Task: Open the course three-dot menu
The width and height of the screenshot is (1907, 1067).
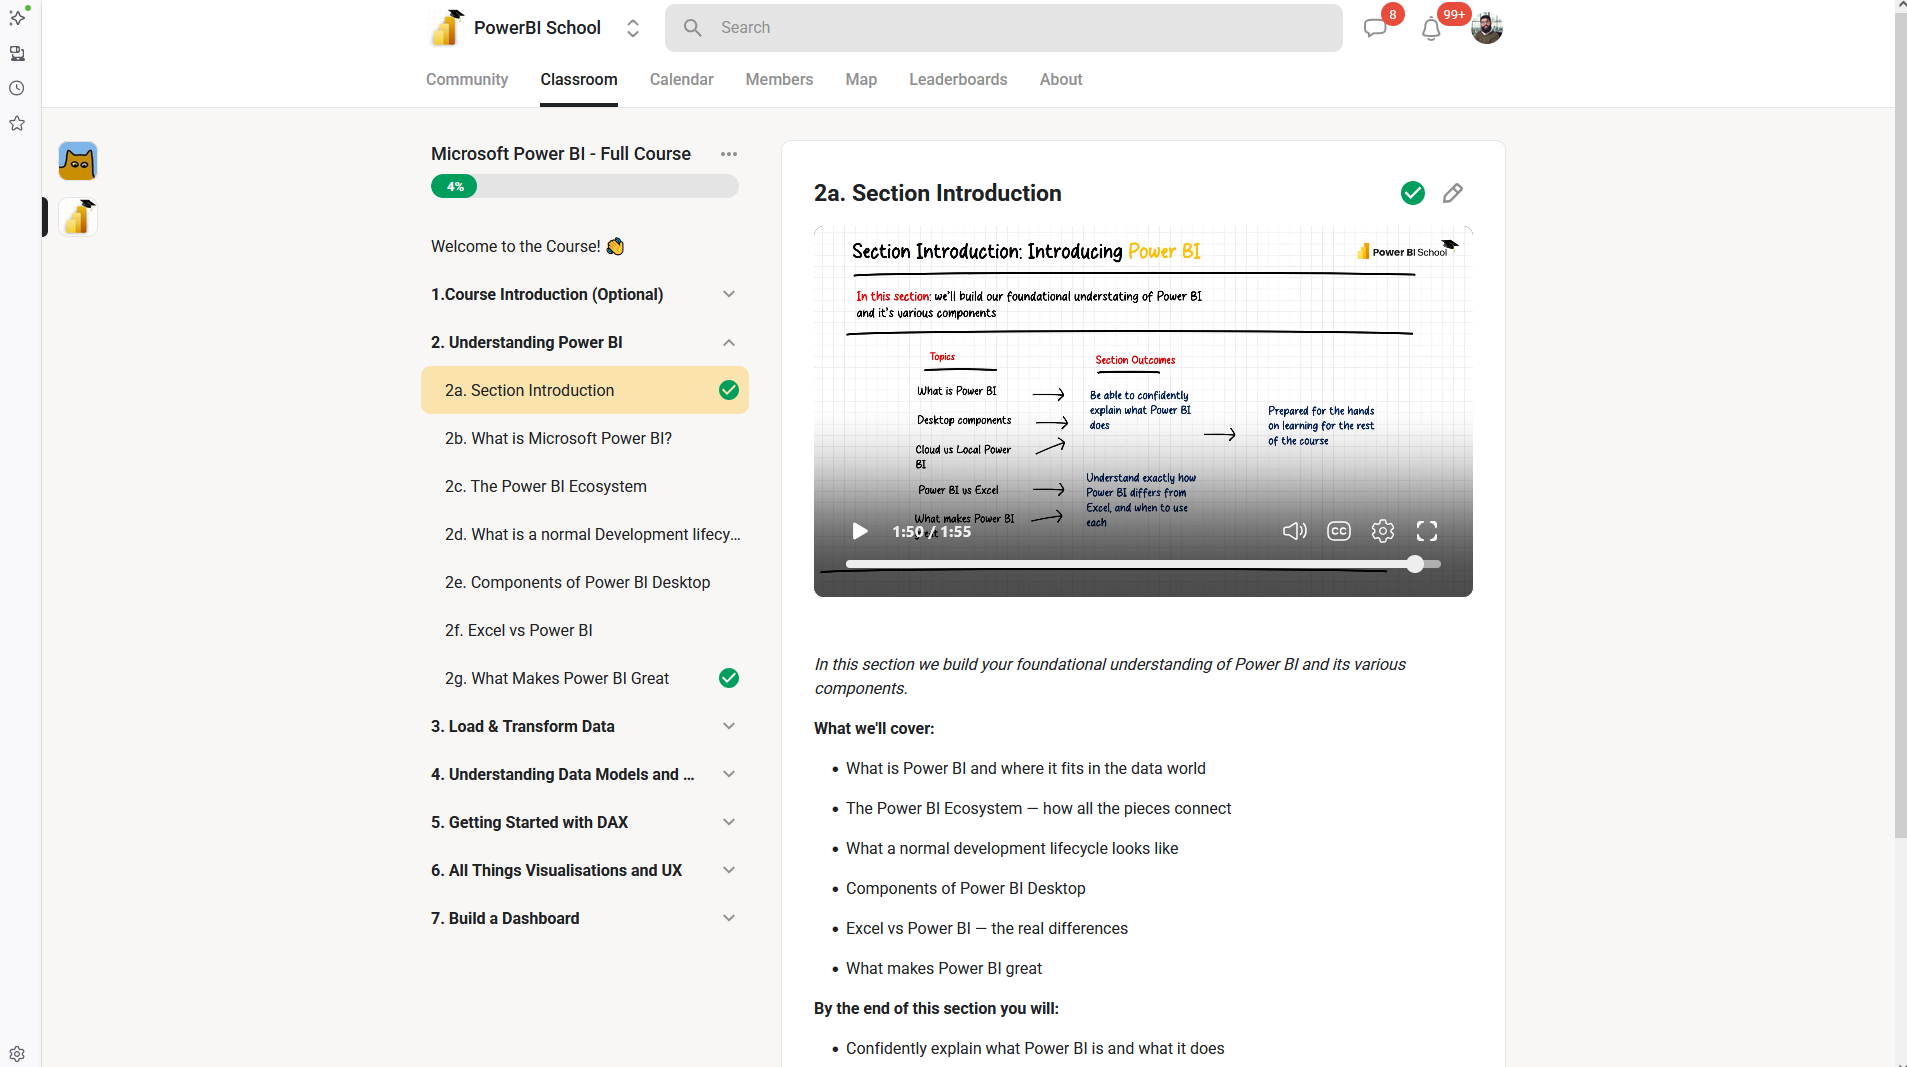Action: pos(729,154)
